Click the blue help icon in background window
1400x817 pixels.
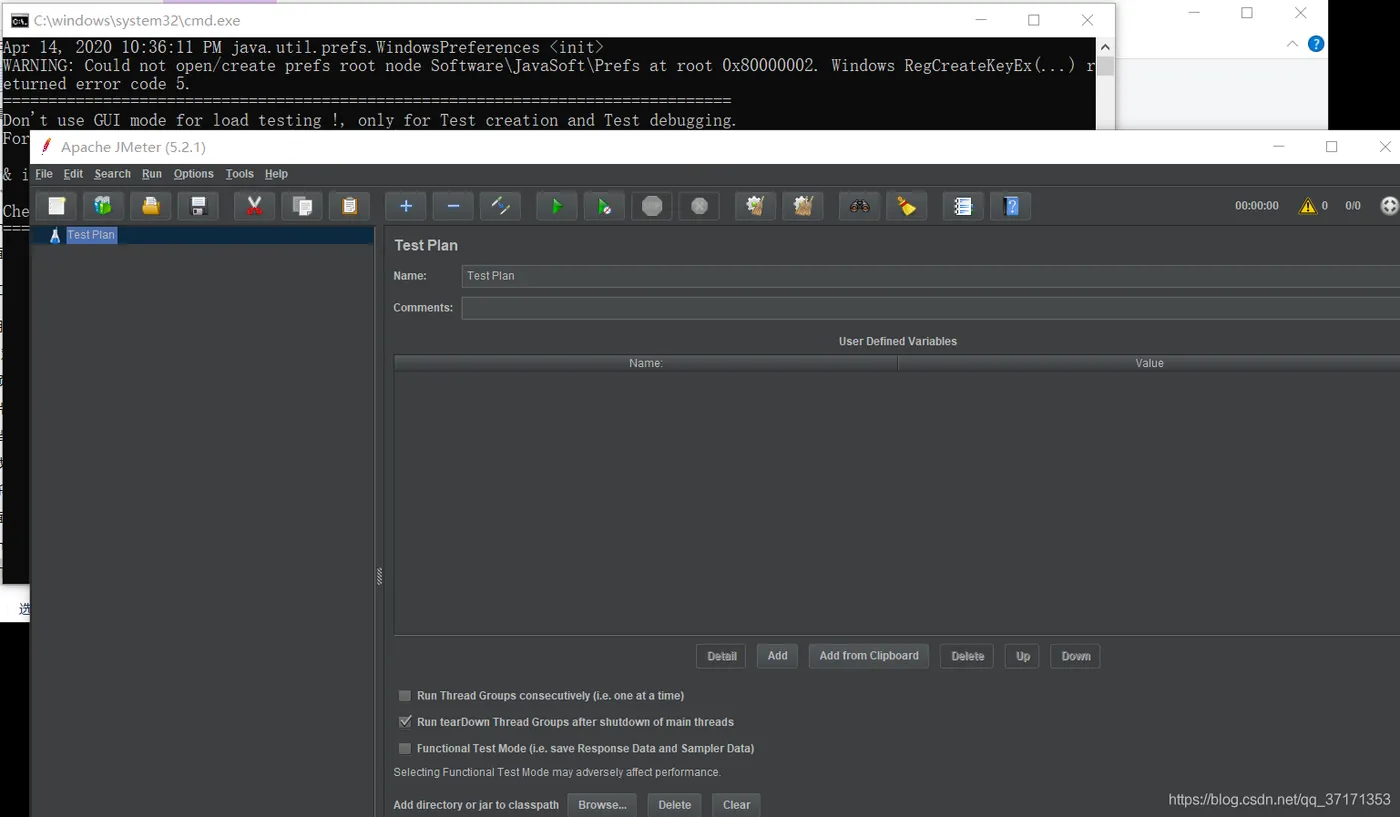point(1316,44)
